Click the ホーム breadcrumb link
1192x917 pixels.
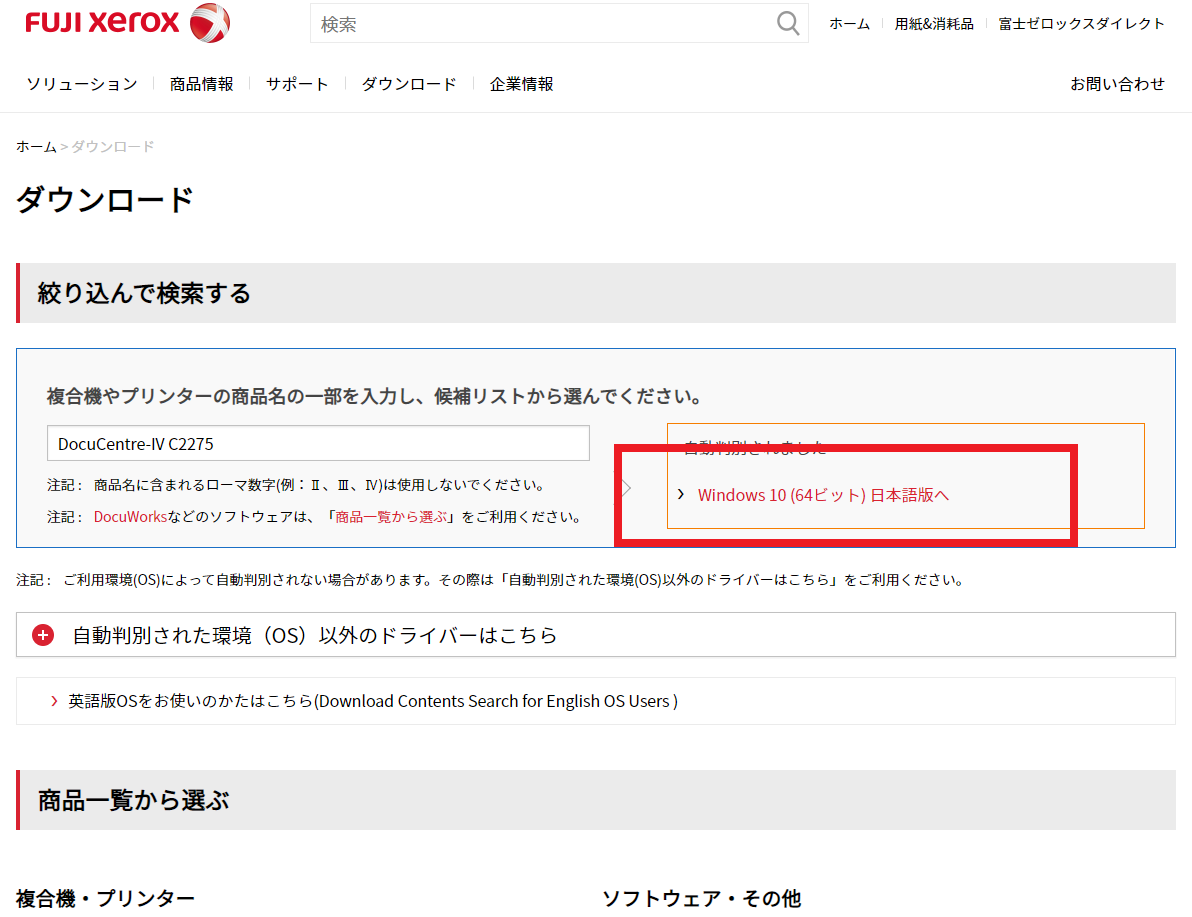[36, 147]
